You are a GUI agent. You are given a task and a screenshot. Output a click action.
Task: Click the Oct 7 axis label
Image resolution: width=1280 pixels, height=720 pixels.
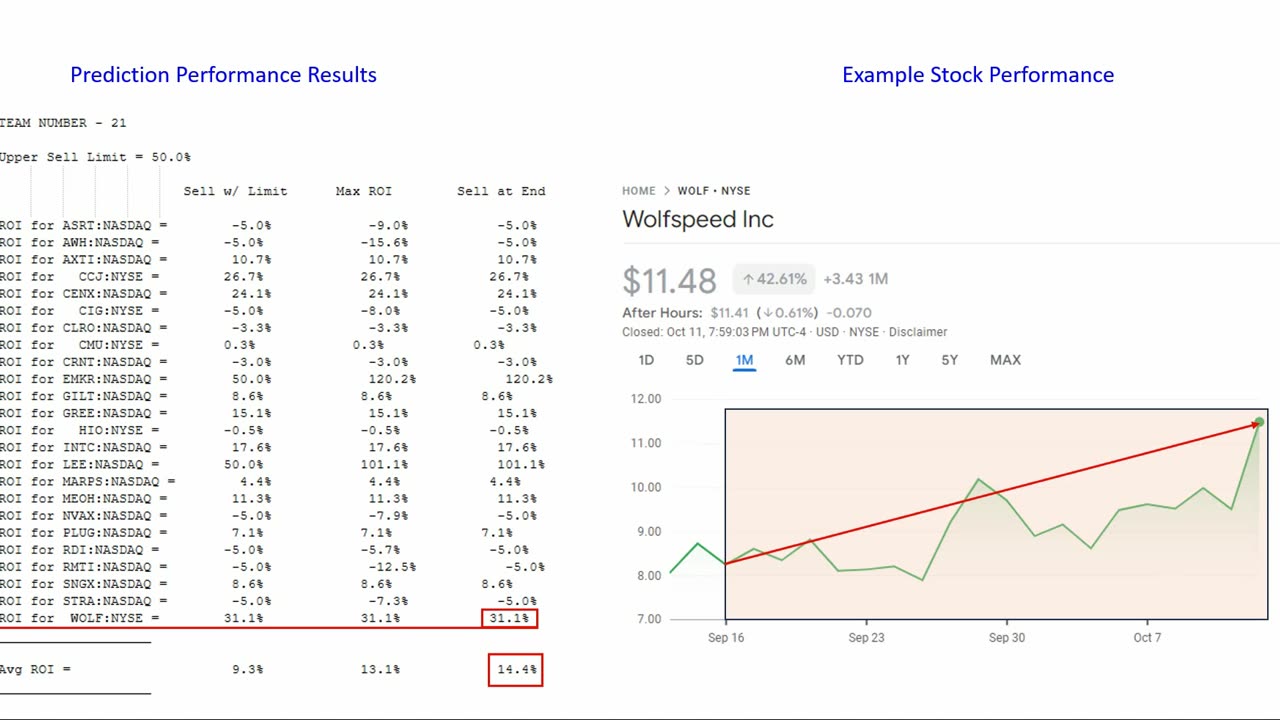point(1147,638)
